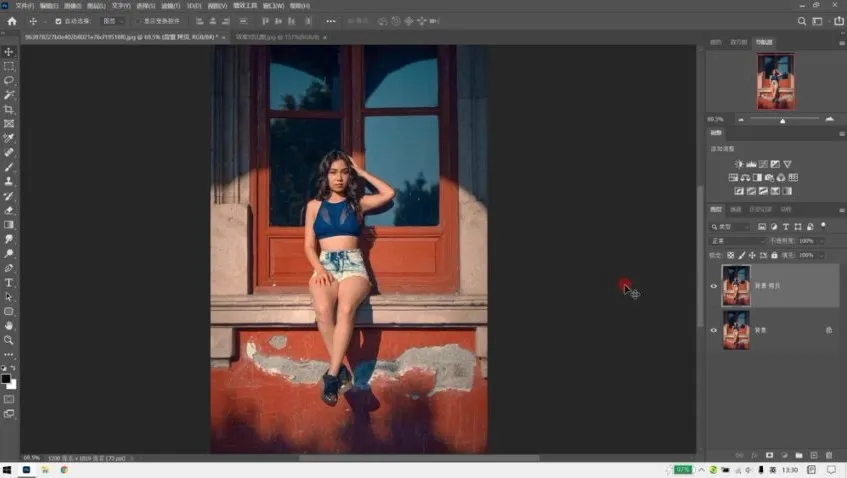This screenshot has height=478, width=847.
Task: Select the Zoom tool in the toolbar
Action: (x=9, y=340)
